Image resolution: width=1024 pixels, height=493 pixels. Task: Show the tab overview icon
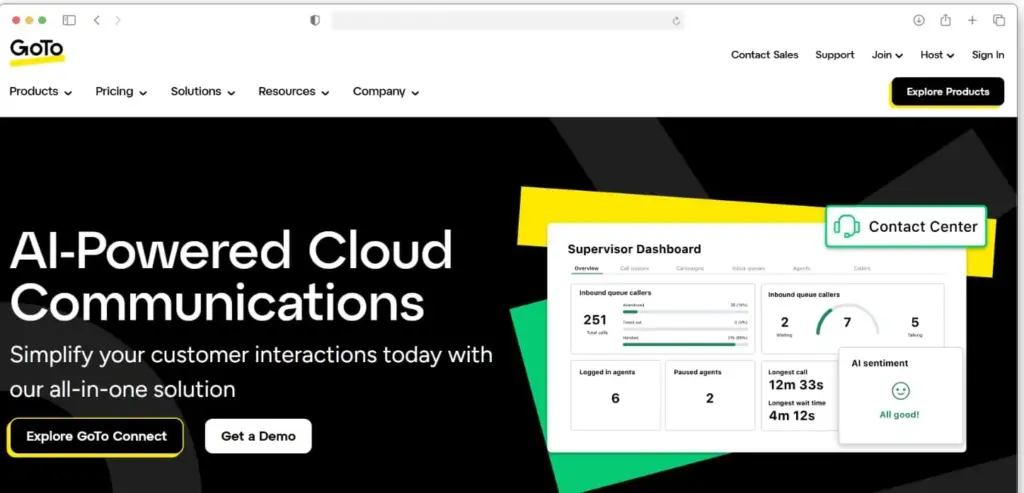click(x=999, y=20)
